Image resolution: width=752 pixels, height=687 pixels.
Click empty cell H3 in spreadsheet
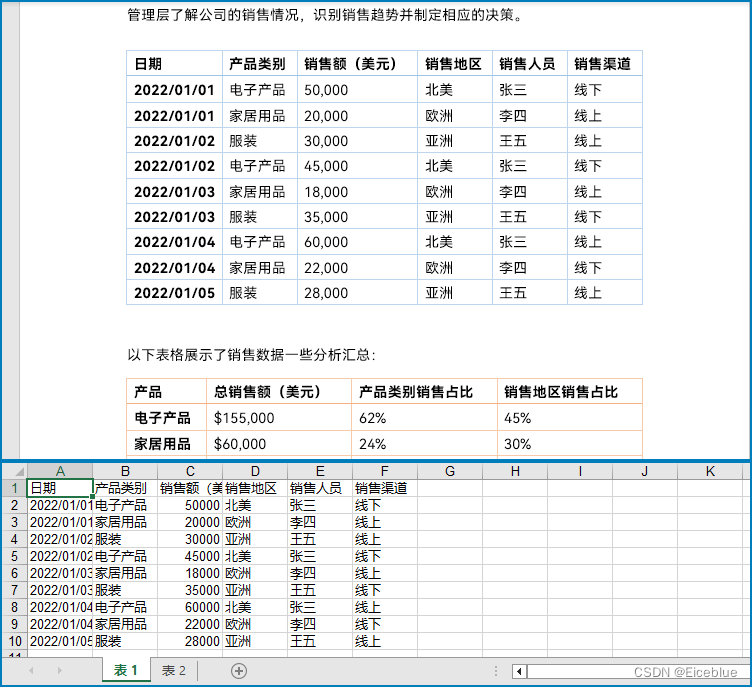515,522
